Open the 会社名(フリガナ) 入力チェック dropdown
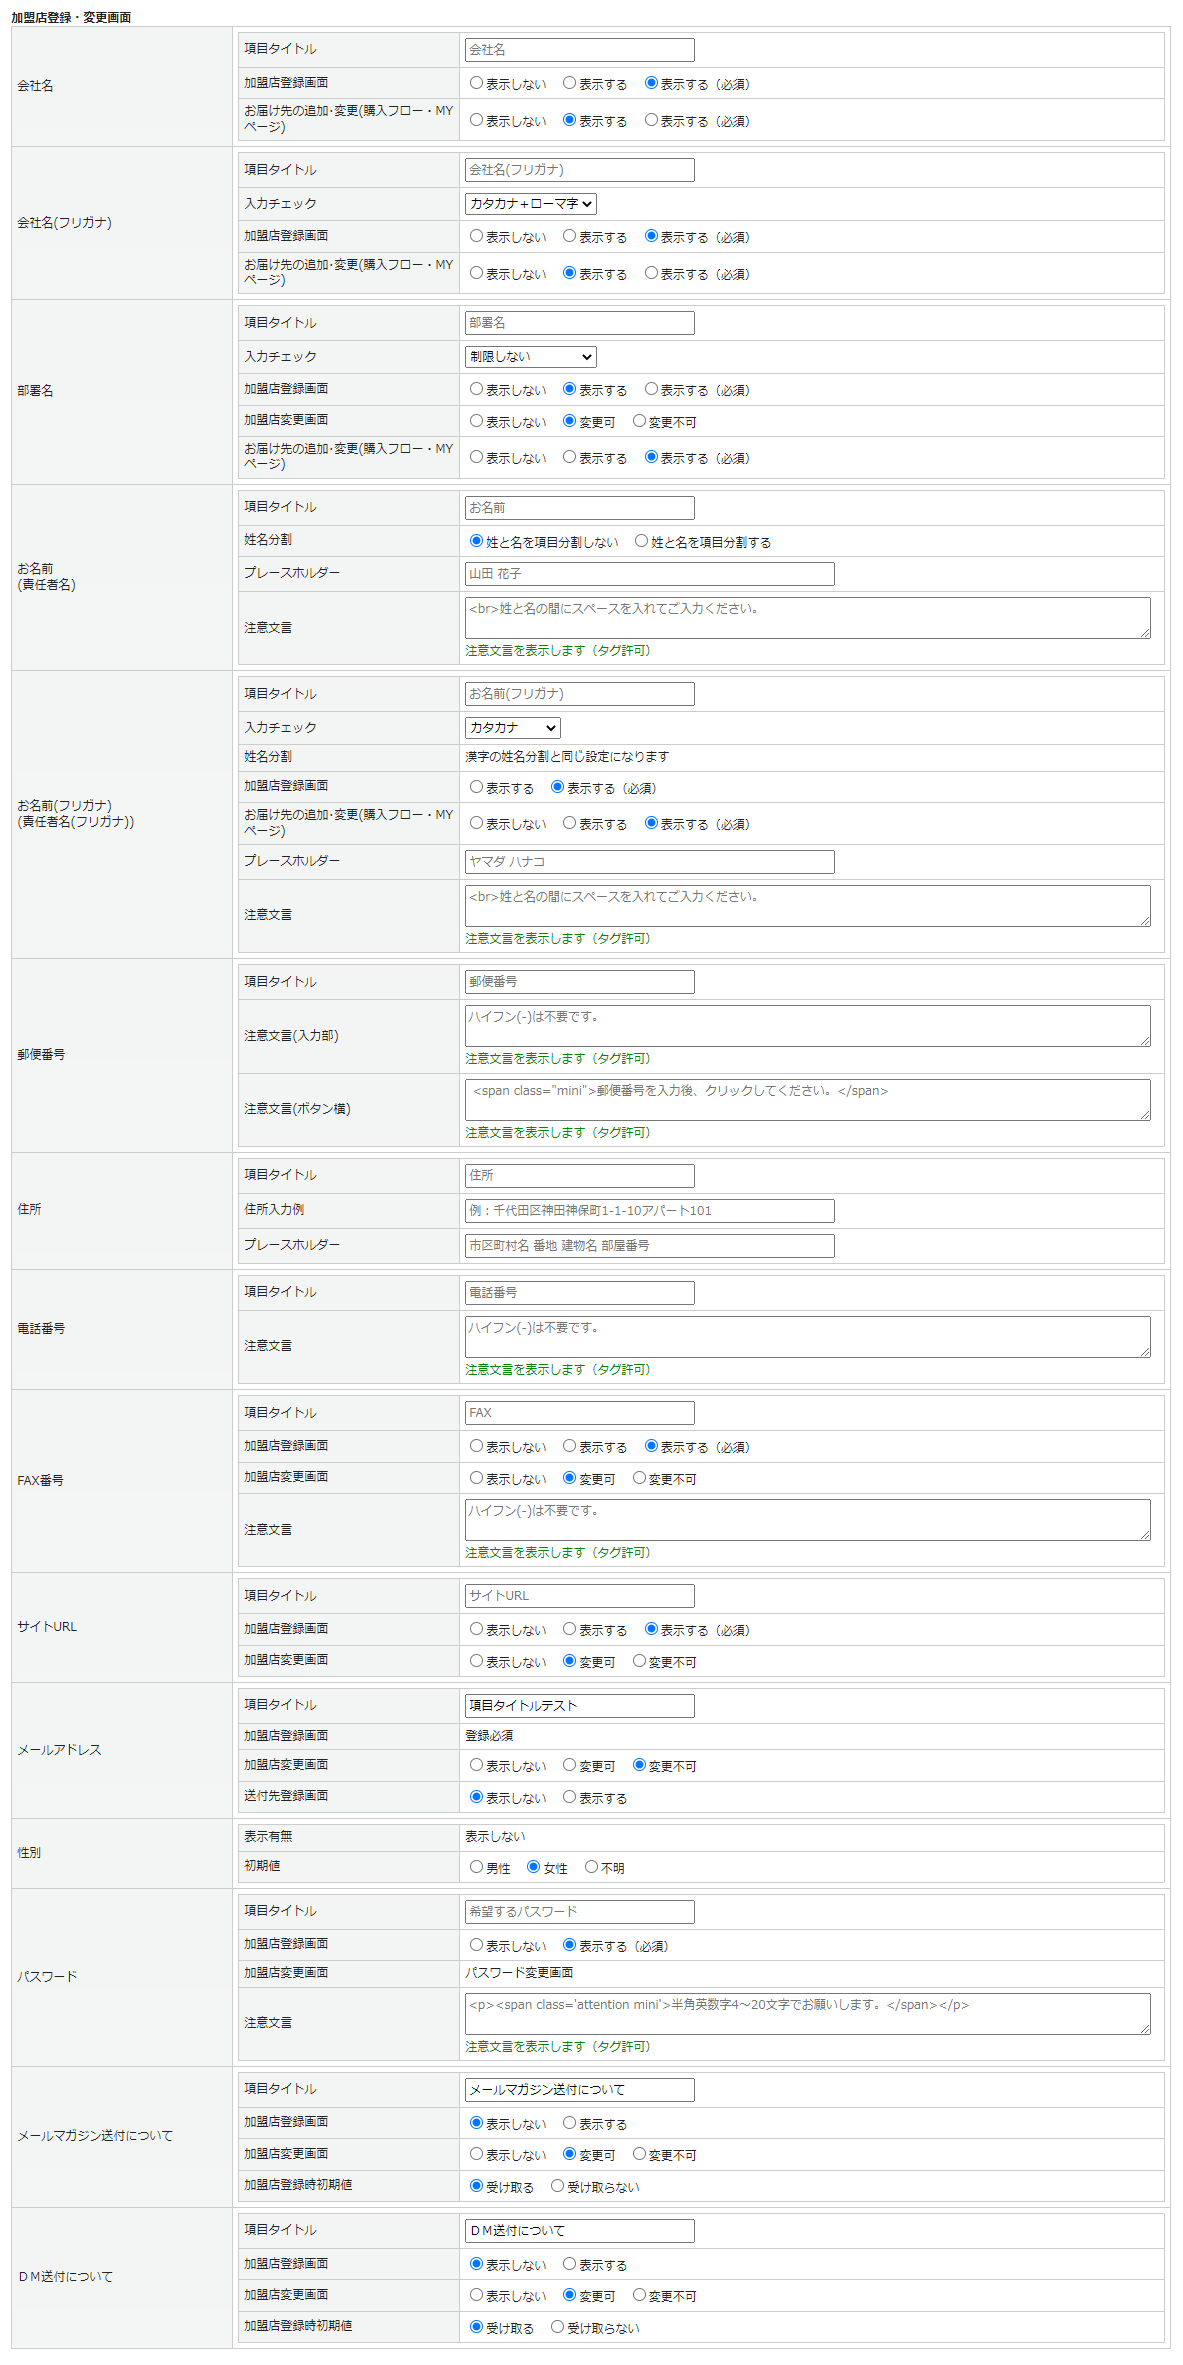This screenshot has width=1183, height=2365. tap(530, 204)
